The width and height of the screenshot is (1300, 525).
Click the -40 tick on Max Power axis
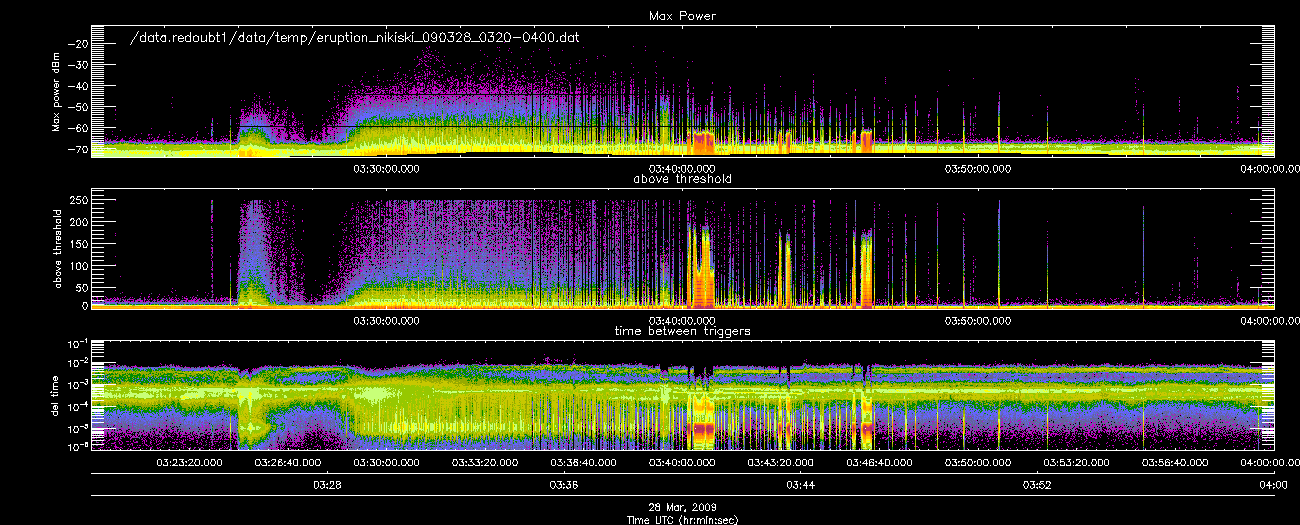tap(77, 86)
